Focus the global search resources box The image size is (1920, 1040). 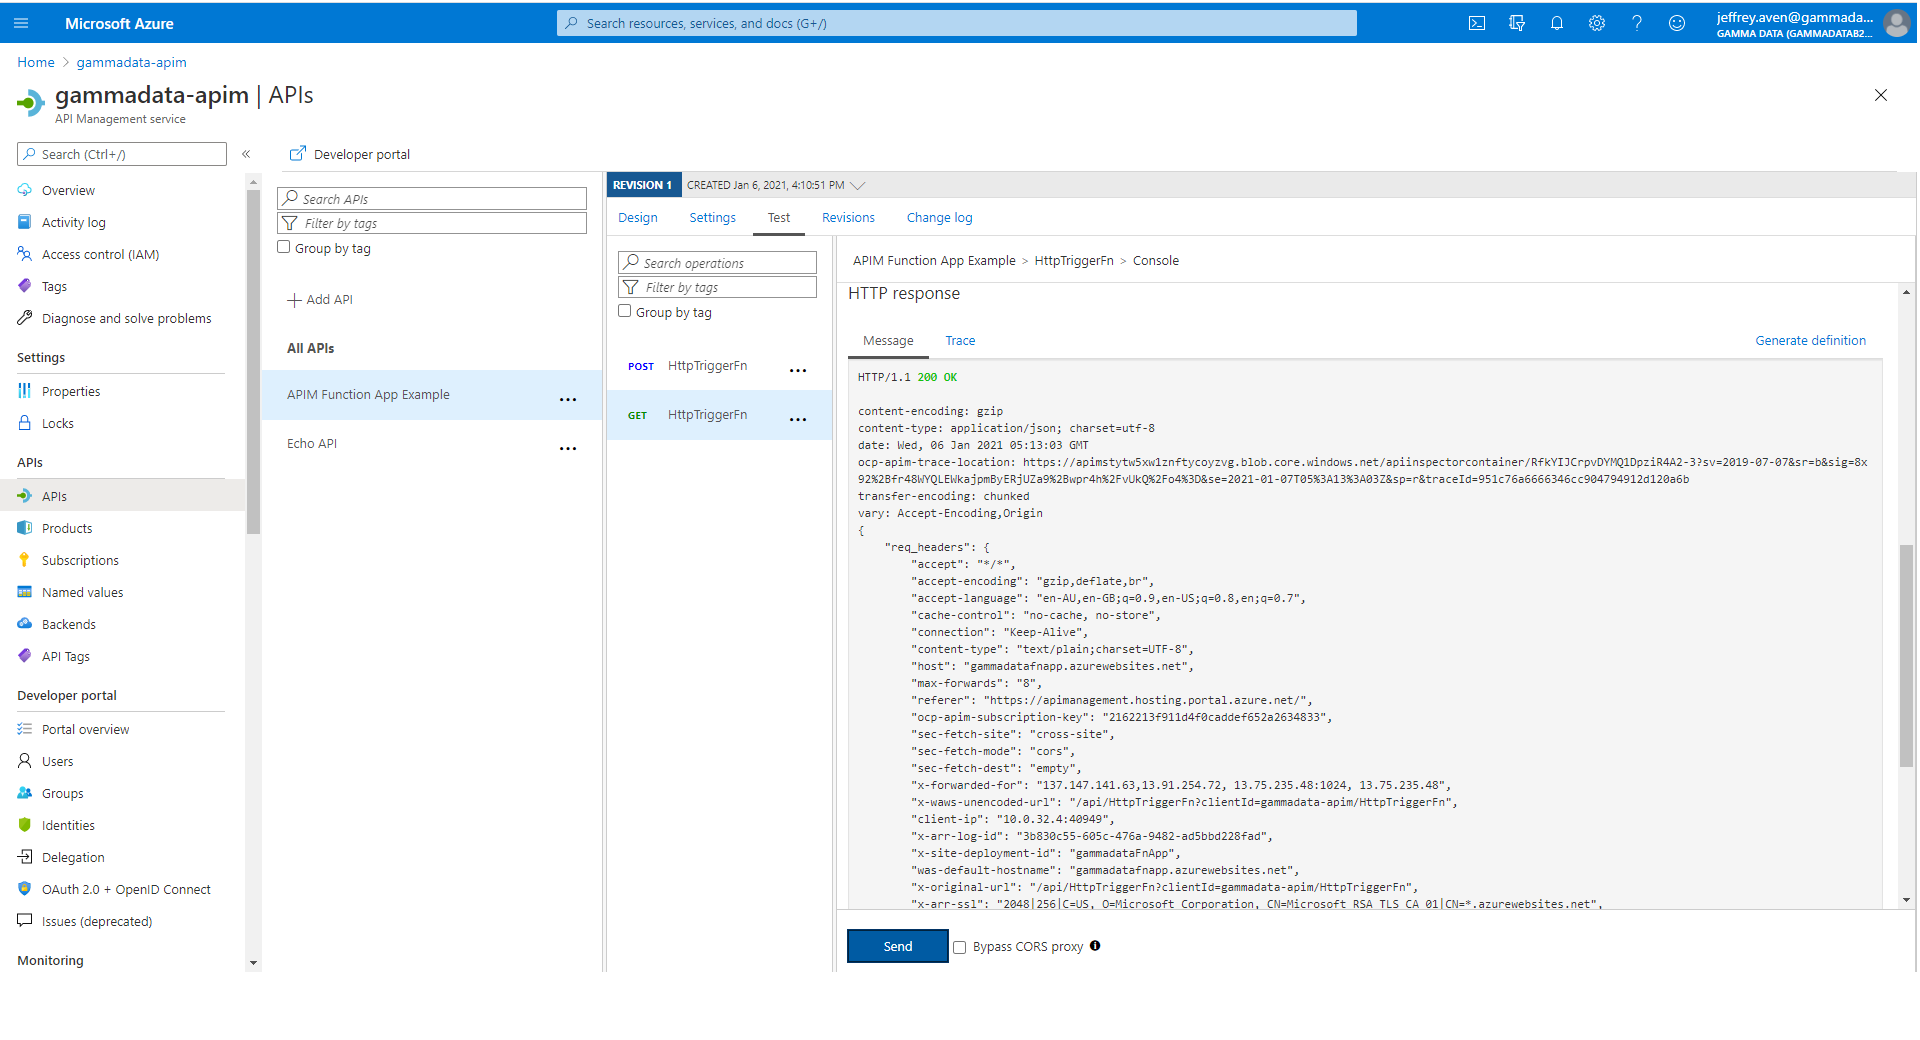click(957, 23)
